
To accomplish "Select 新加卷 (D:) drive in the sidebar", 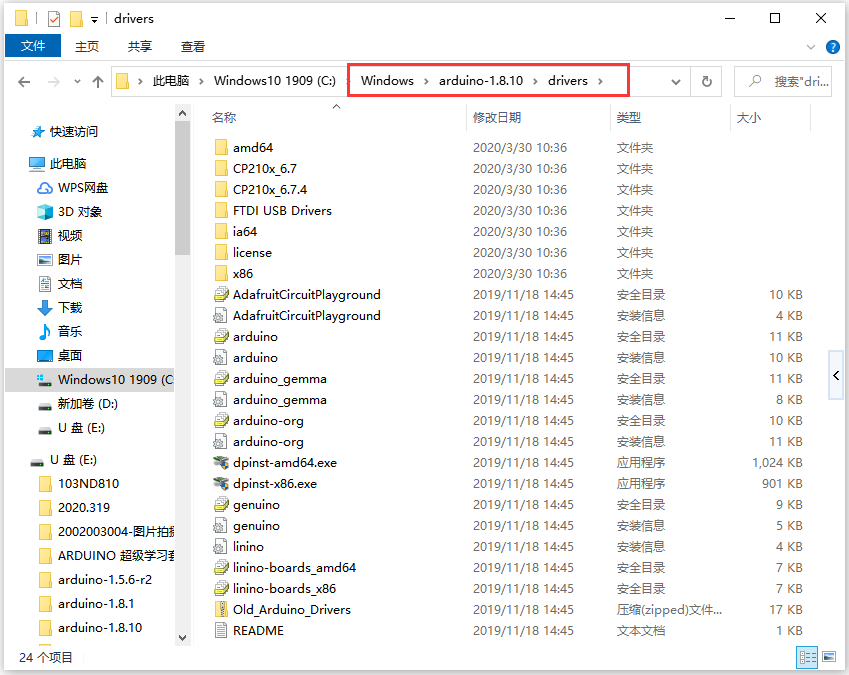I will pos(88,404).
